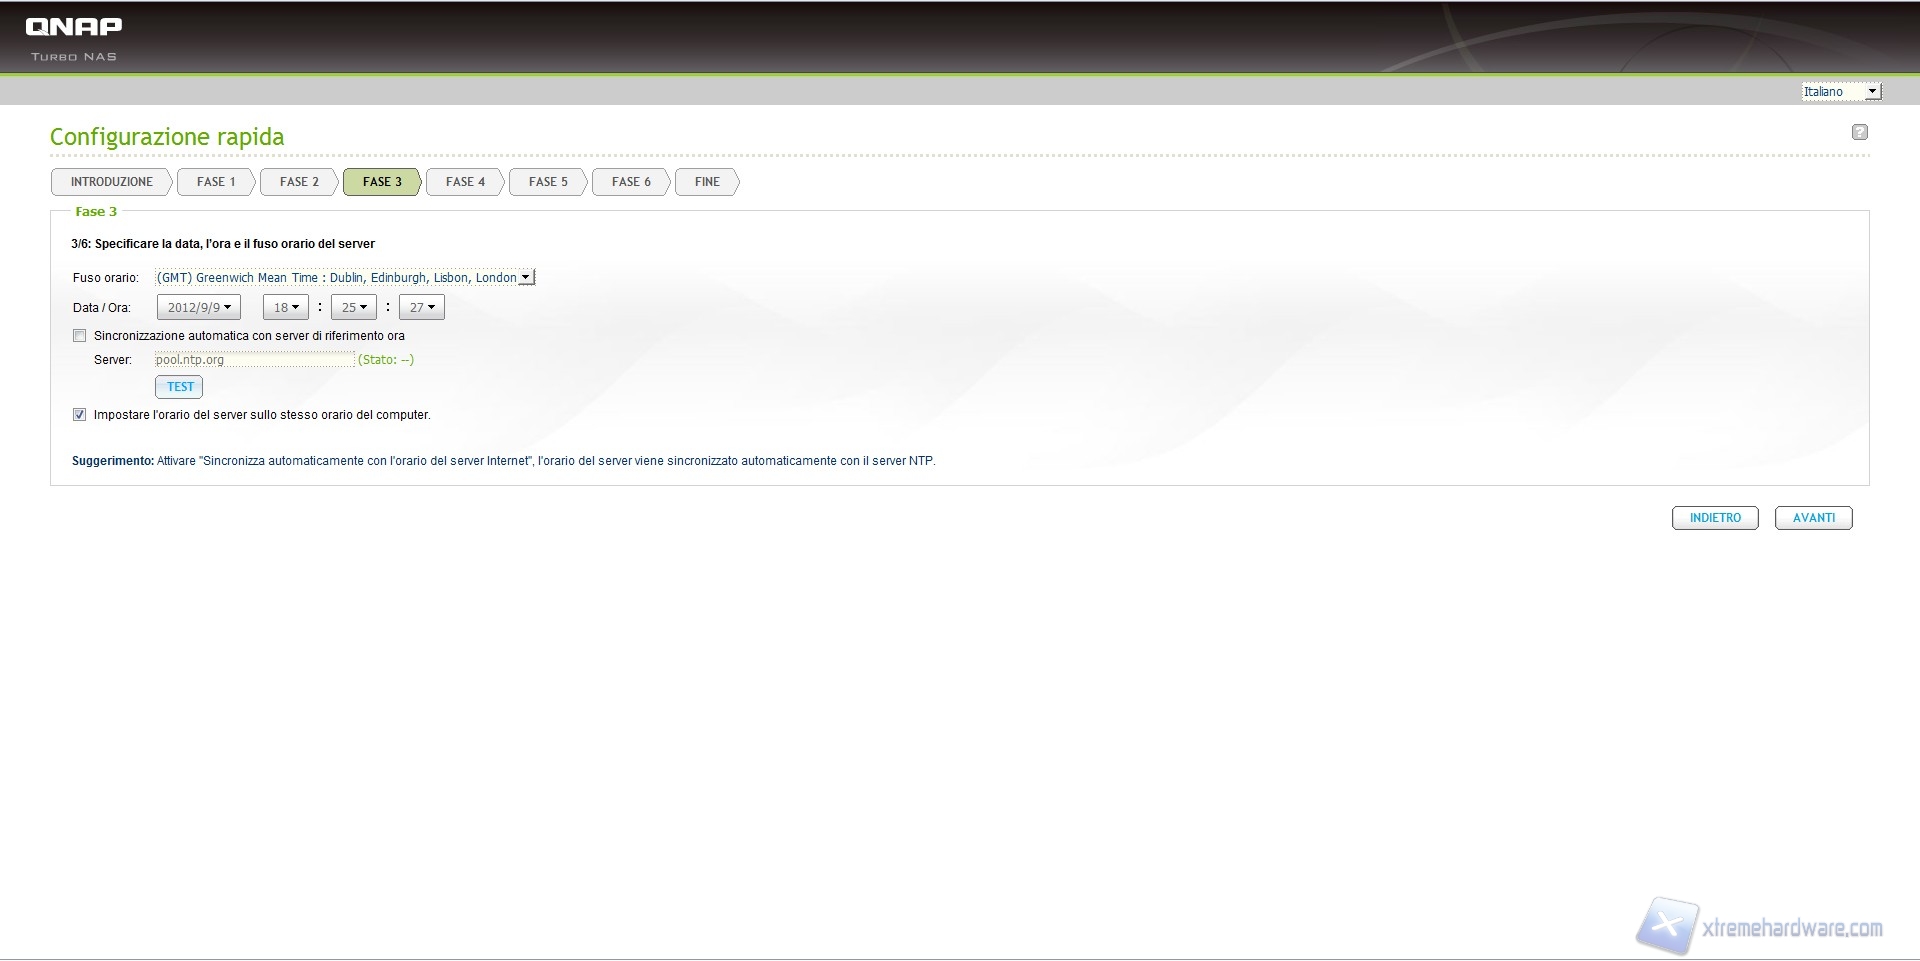Screen dimensions: 1920x961
Task: Expand the hour dropdown showing 18
Action: point(286,308)
